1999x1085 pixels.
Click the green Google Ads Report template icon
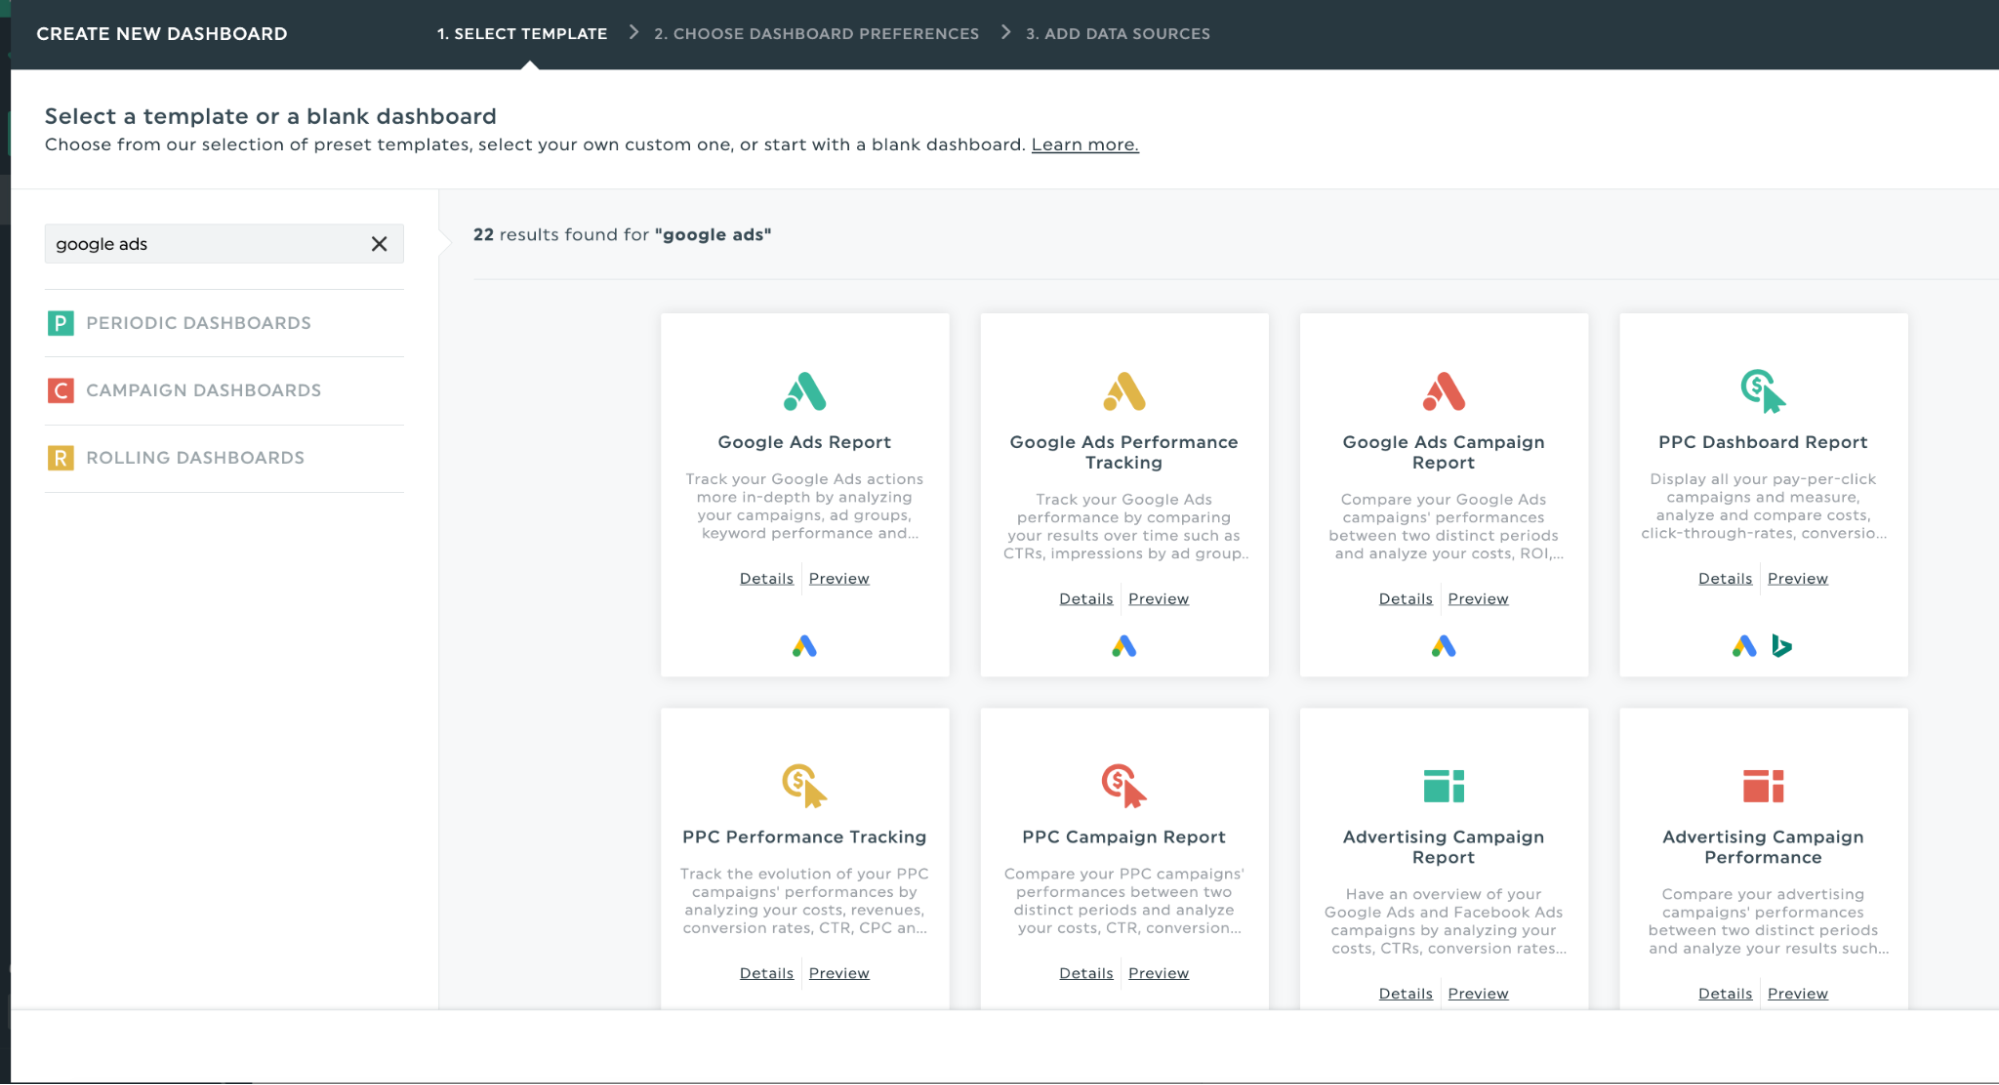pyautogui.click(x=804, y=392)
